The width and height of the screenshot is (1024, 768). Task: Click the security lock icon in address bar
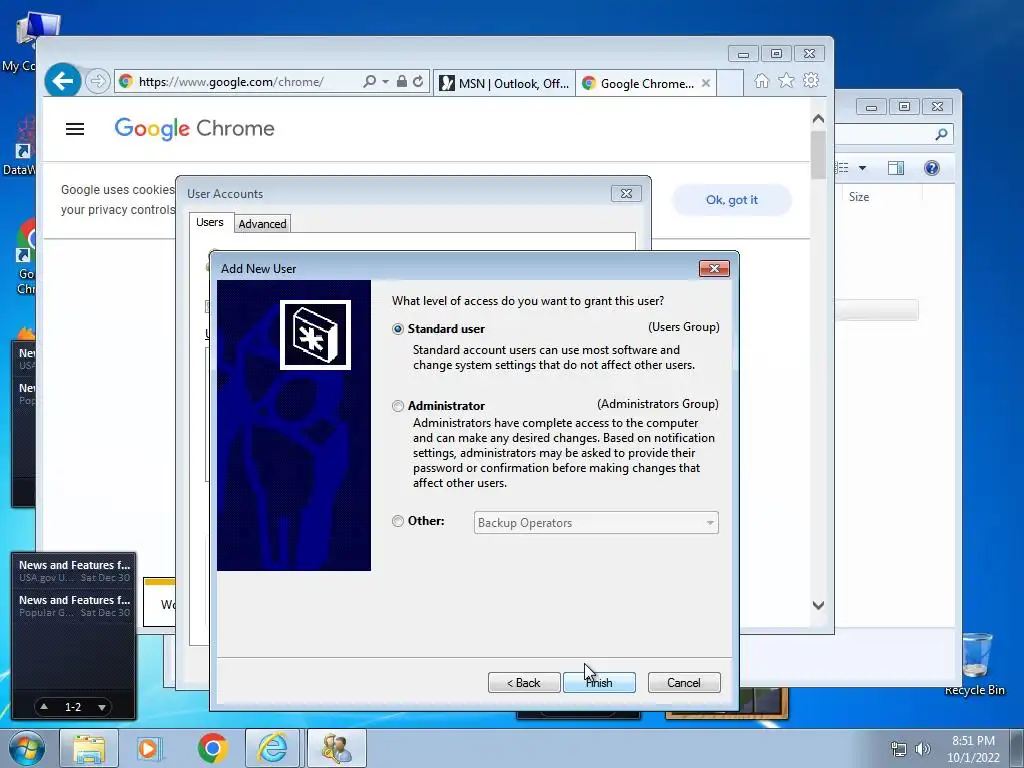(402, 81)
